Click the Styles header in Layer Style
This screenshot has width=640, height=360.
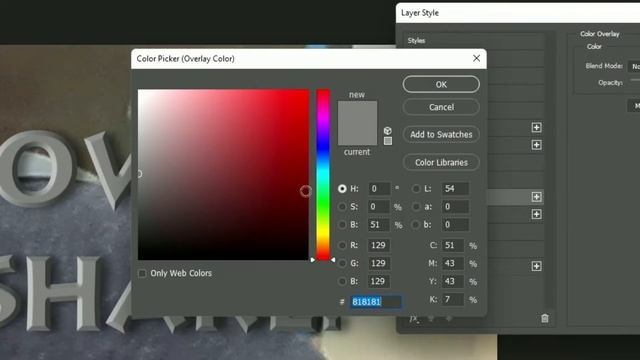point(416,40)
